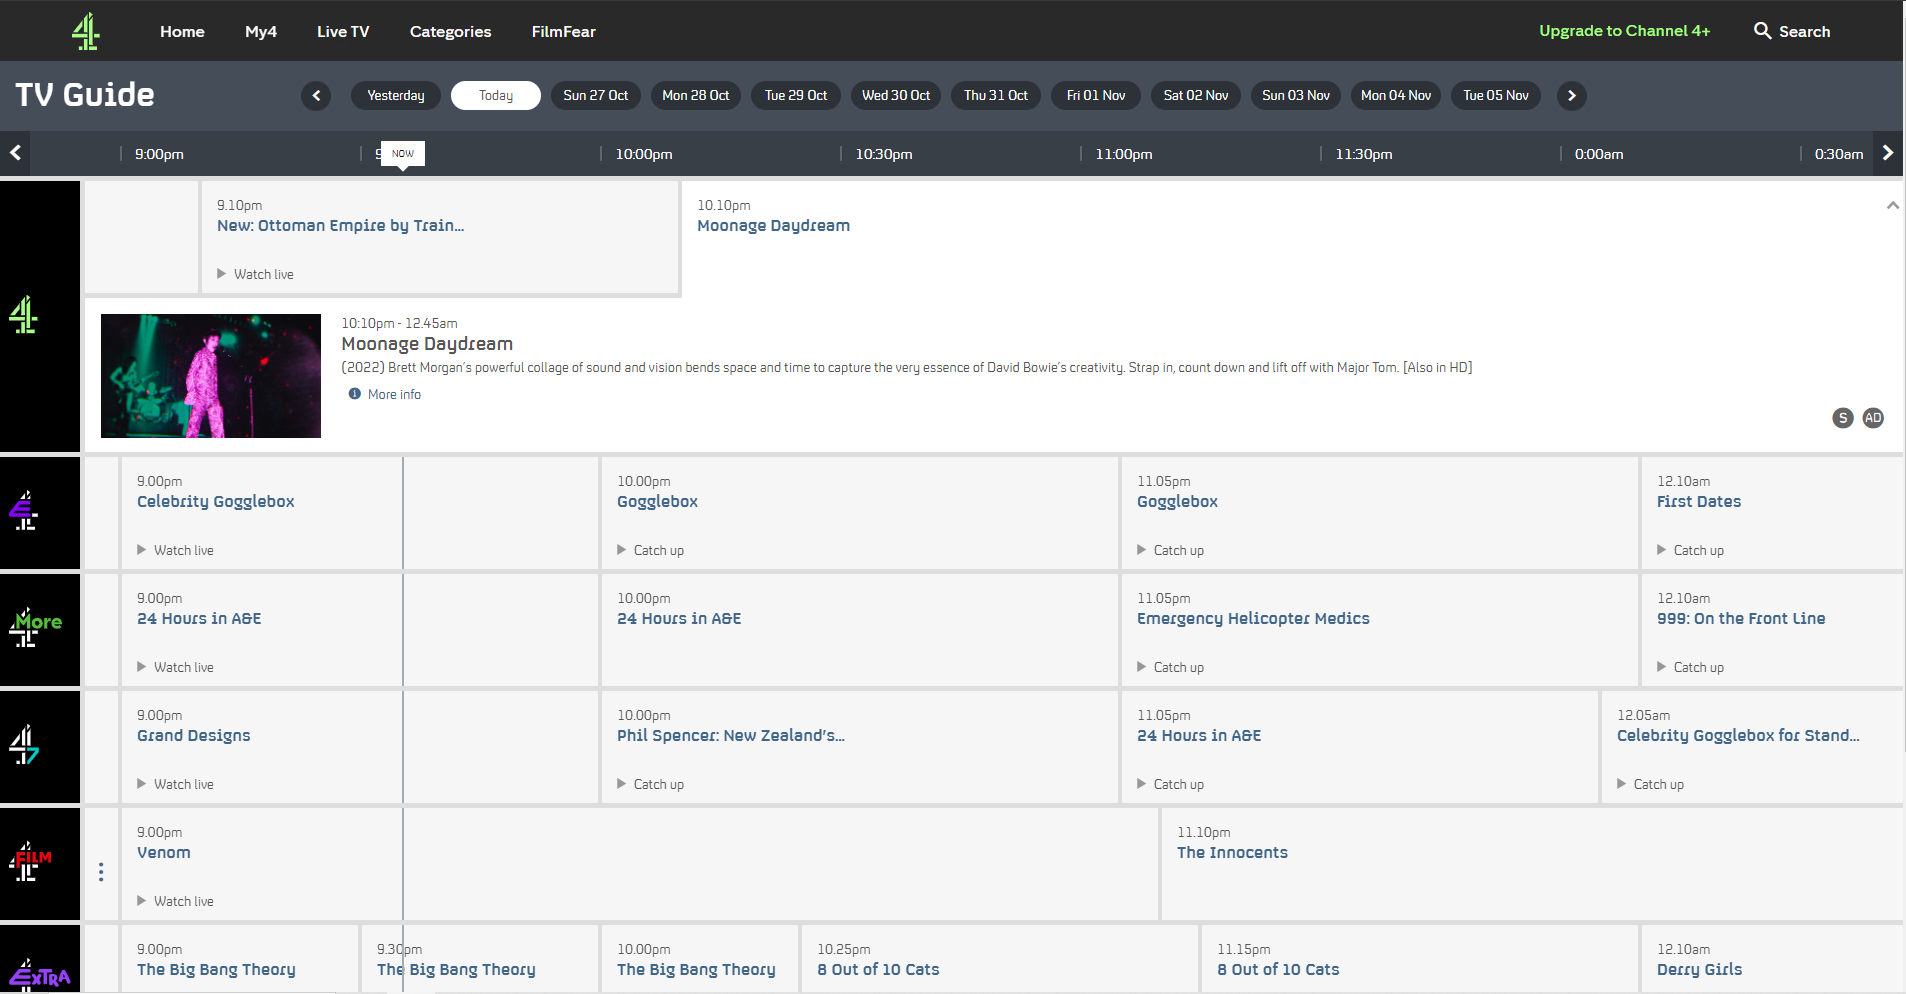Show earlier dates with left arrow

(x=316, y=96)
